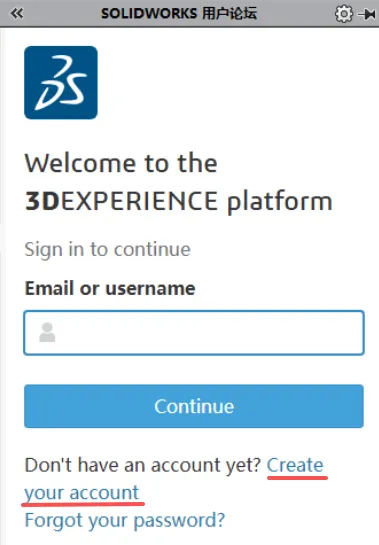Click the "Sign in to continue" subtitle
Image resolution: width=379 pixels, height=545 pixels.
(x=107, y=250)
